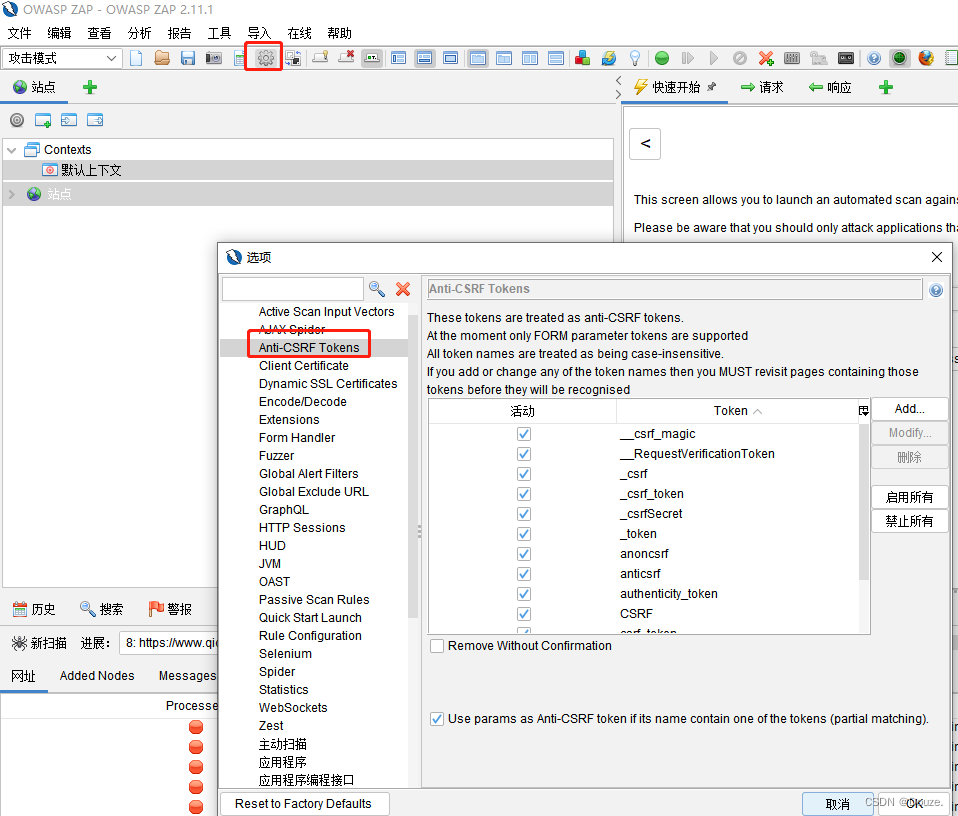
Task: Expand the 站点 tree node
Action: pos(12,194)
